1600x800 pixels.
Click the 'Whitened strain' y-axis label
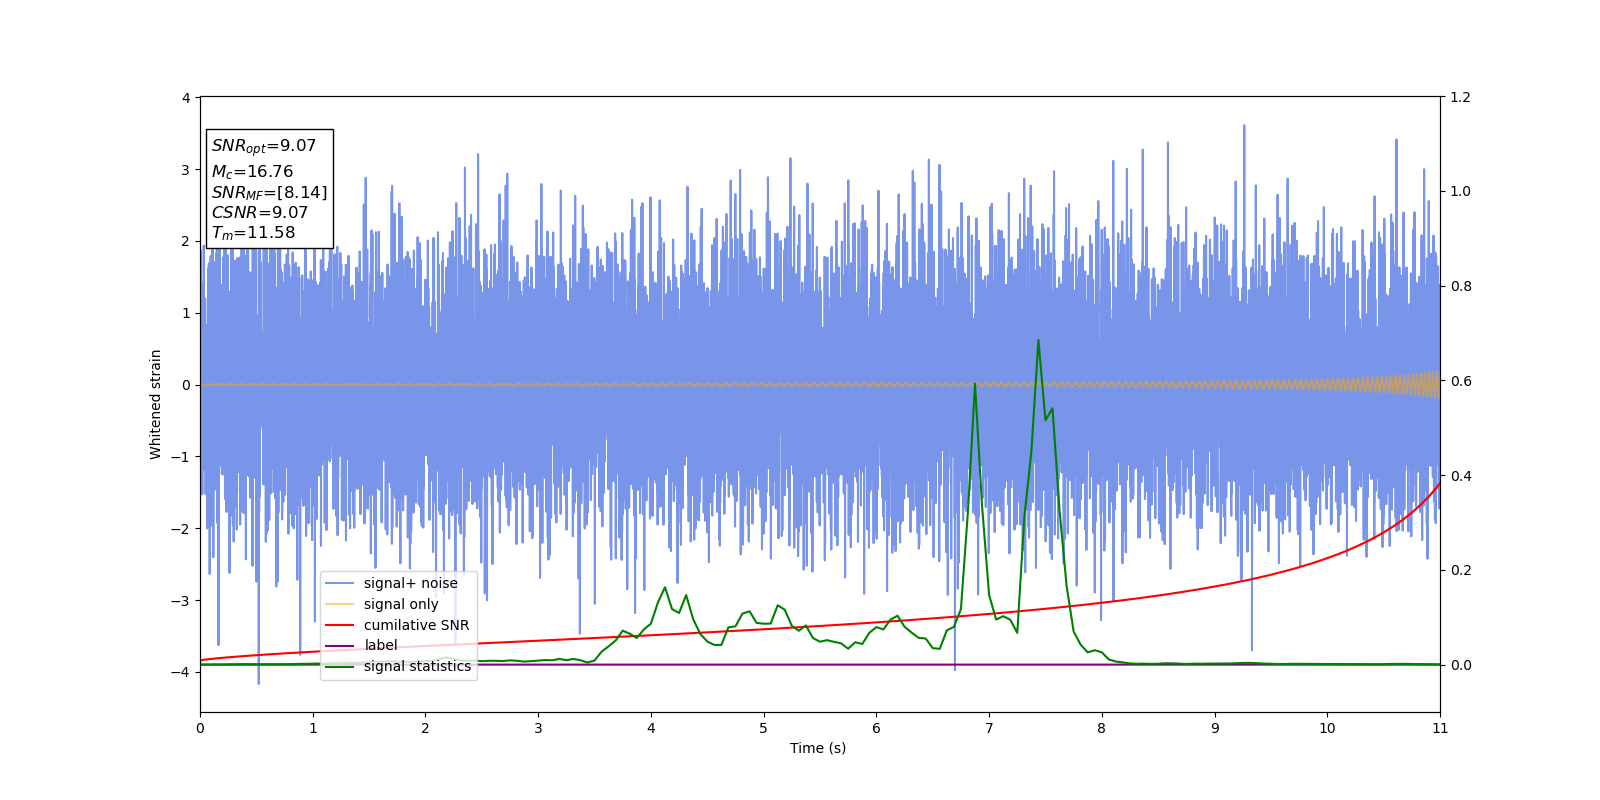tap(156, 404)
